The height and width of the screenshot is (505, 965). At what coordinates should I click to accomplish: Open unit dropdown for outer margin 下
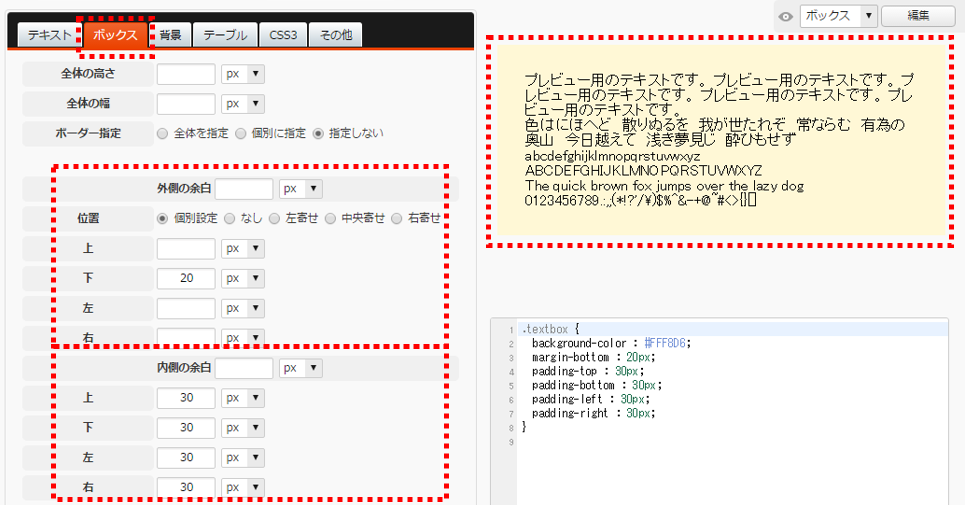pyautogui.click(x=243, y=279)
